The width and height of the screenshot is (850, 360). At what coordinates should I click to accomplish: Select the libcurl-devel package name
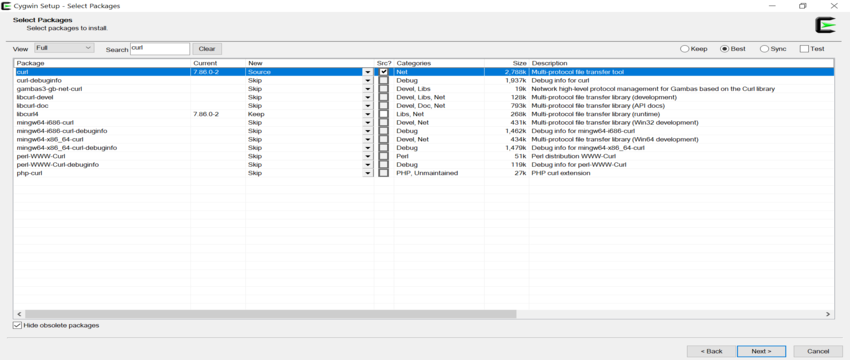(x=35, y=97)
